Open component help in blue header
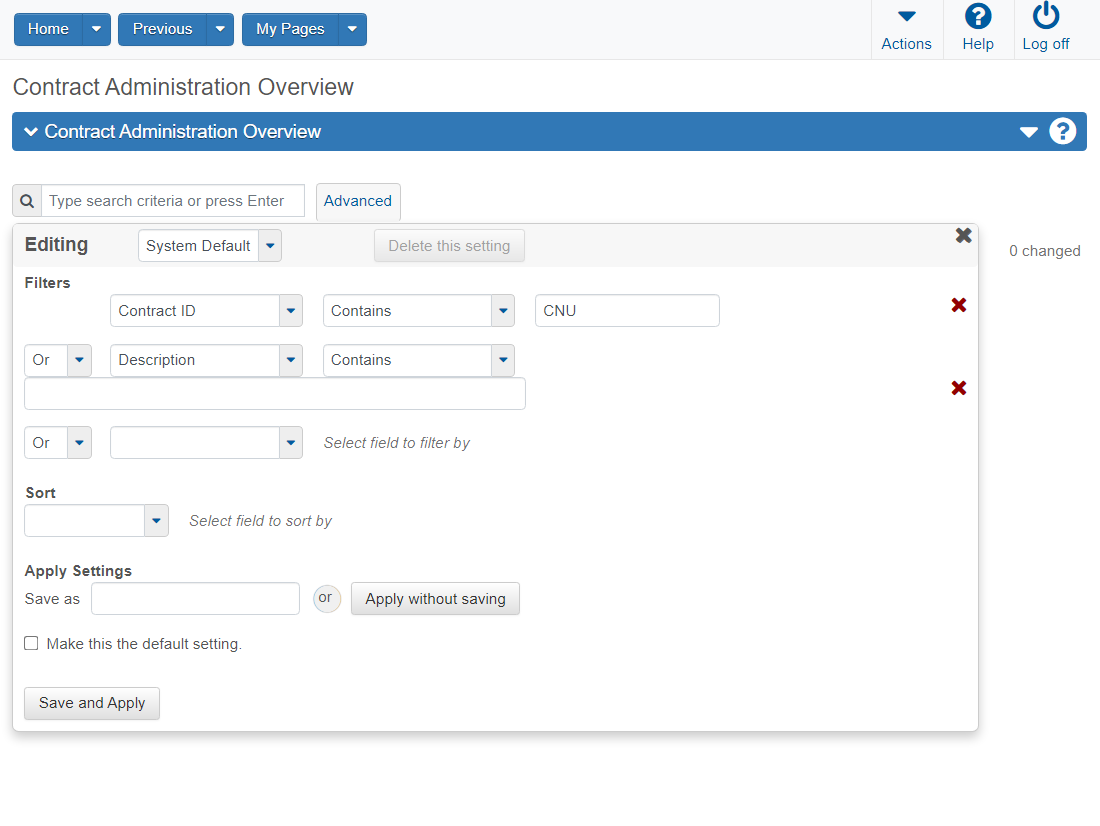 point(1062,131)
